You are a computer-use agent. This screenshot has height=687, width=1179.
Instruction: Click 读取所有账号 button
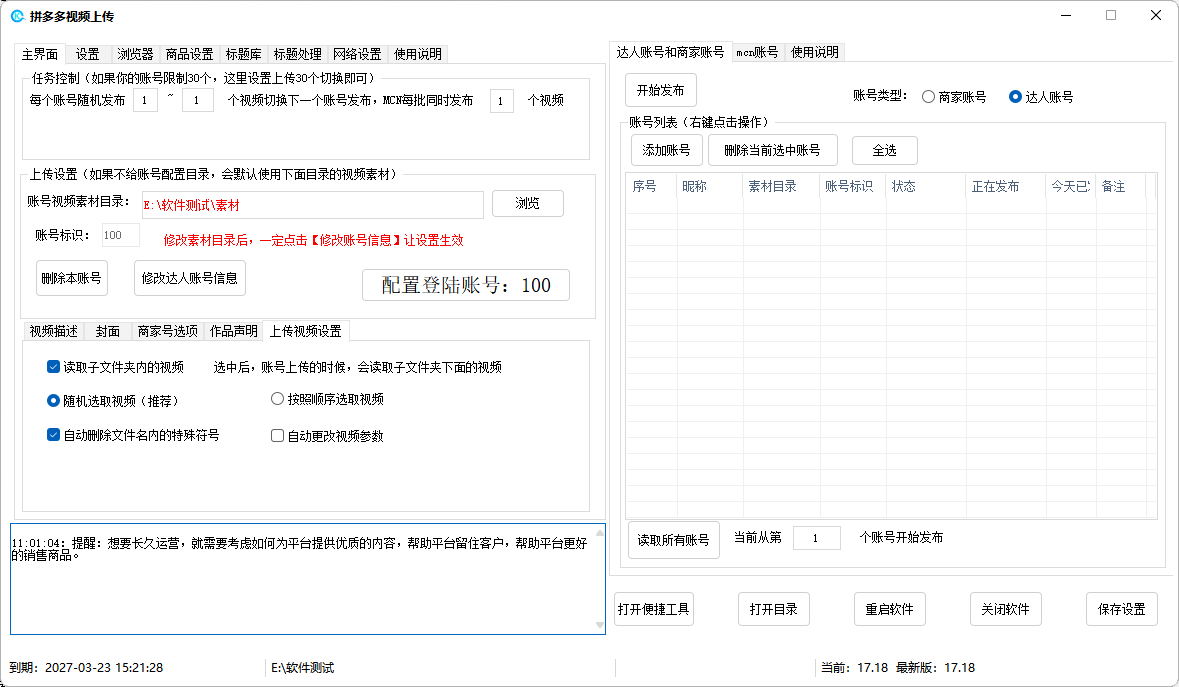(673, 540)
